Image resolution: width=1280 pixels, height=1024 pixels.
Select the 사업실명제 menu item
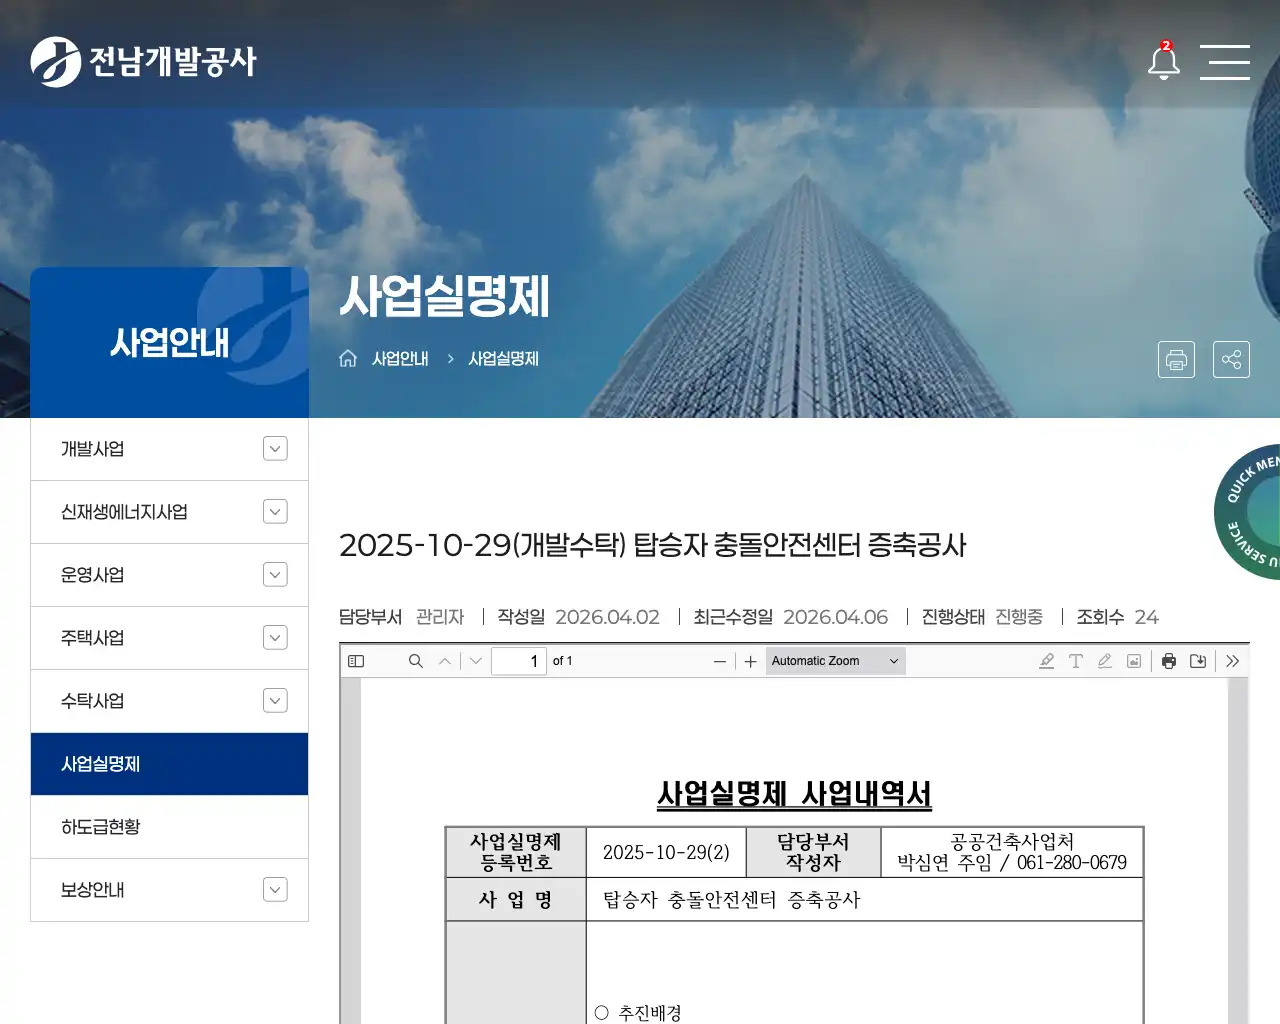tap(169, 764)
